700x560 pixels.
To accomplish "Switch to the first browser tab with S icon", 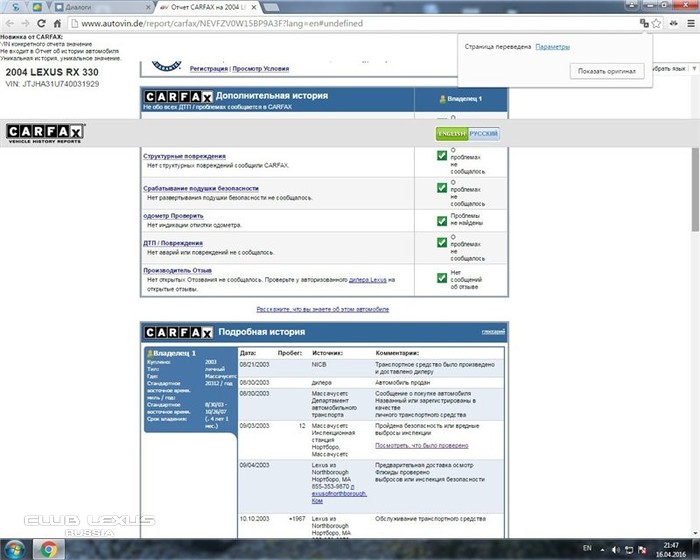I will point(16,7).
